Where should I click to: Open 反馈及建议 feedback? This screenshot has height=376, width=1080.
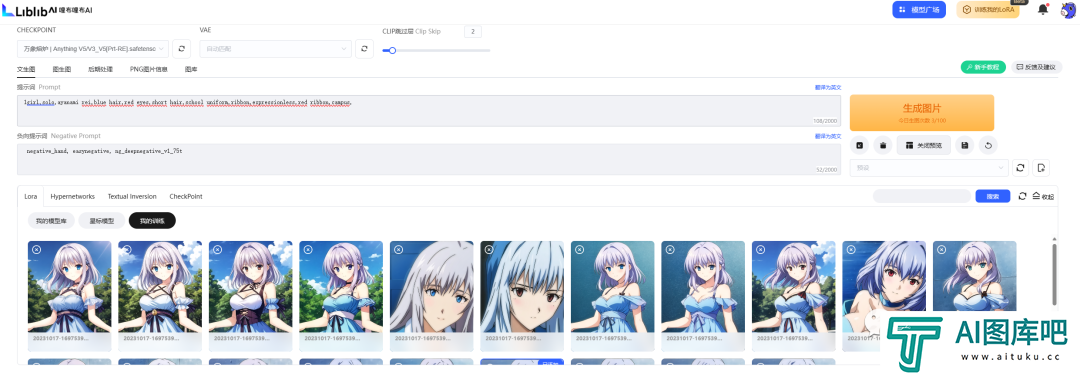[x=1036, y=67]
